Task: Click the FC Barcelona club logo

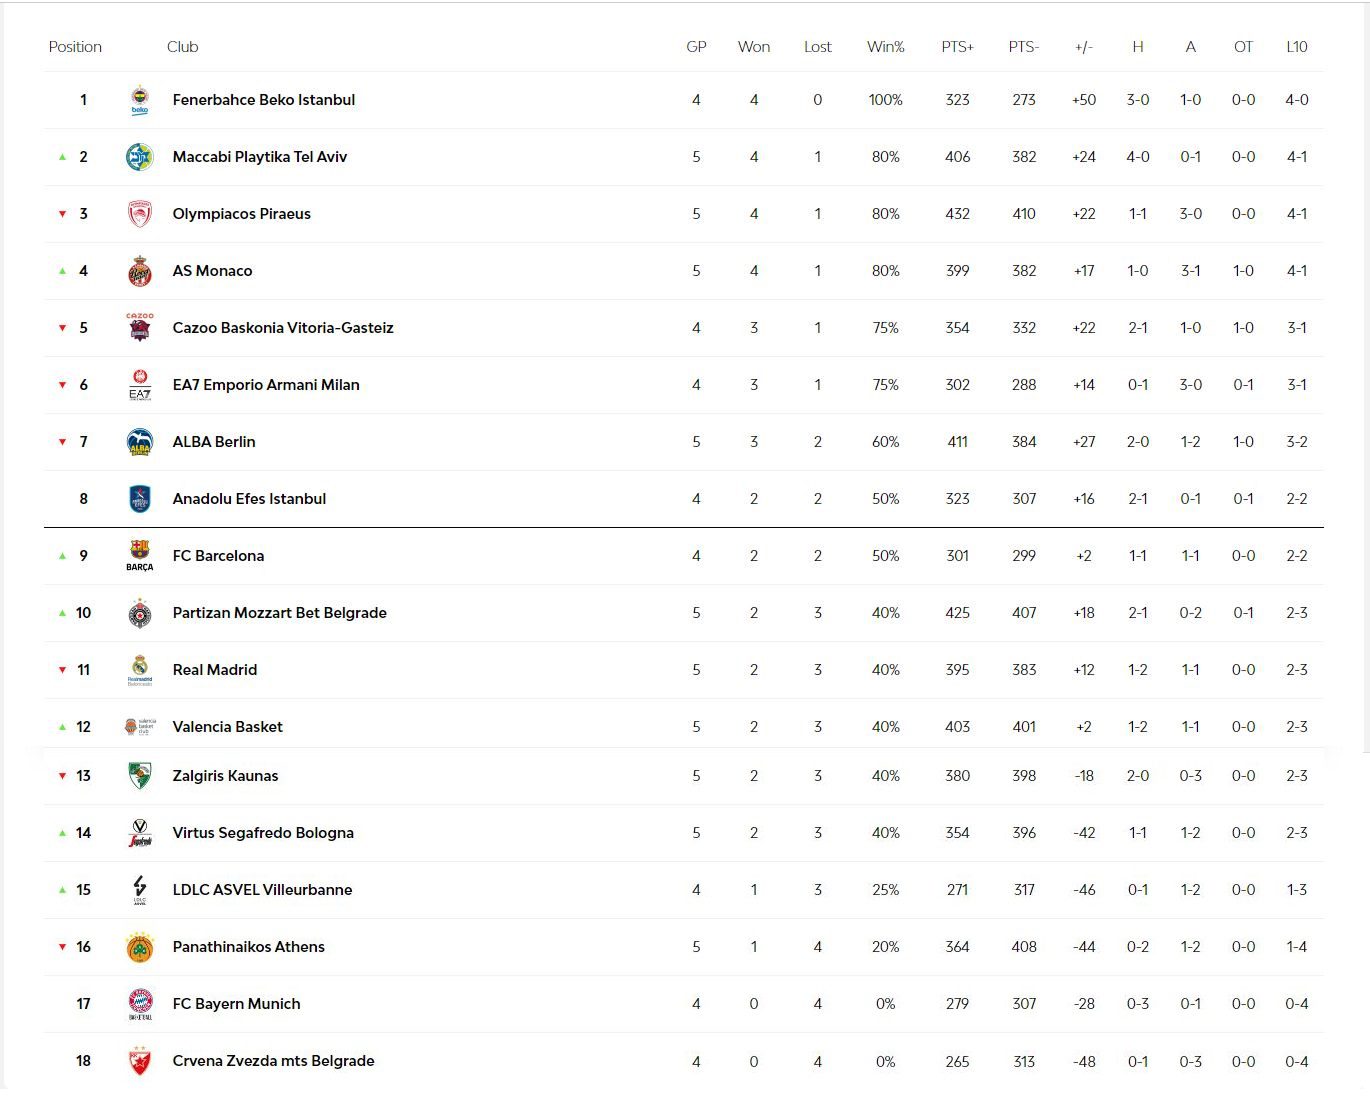Action: [140, 555]
